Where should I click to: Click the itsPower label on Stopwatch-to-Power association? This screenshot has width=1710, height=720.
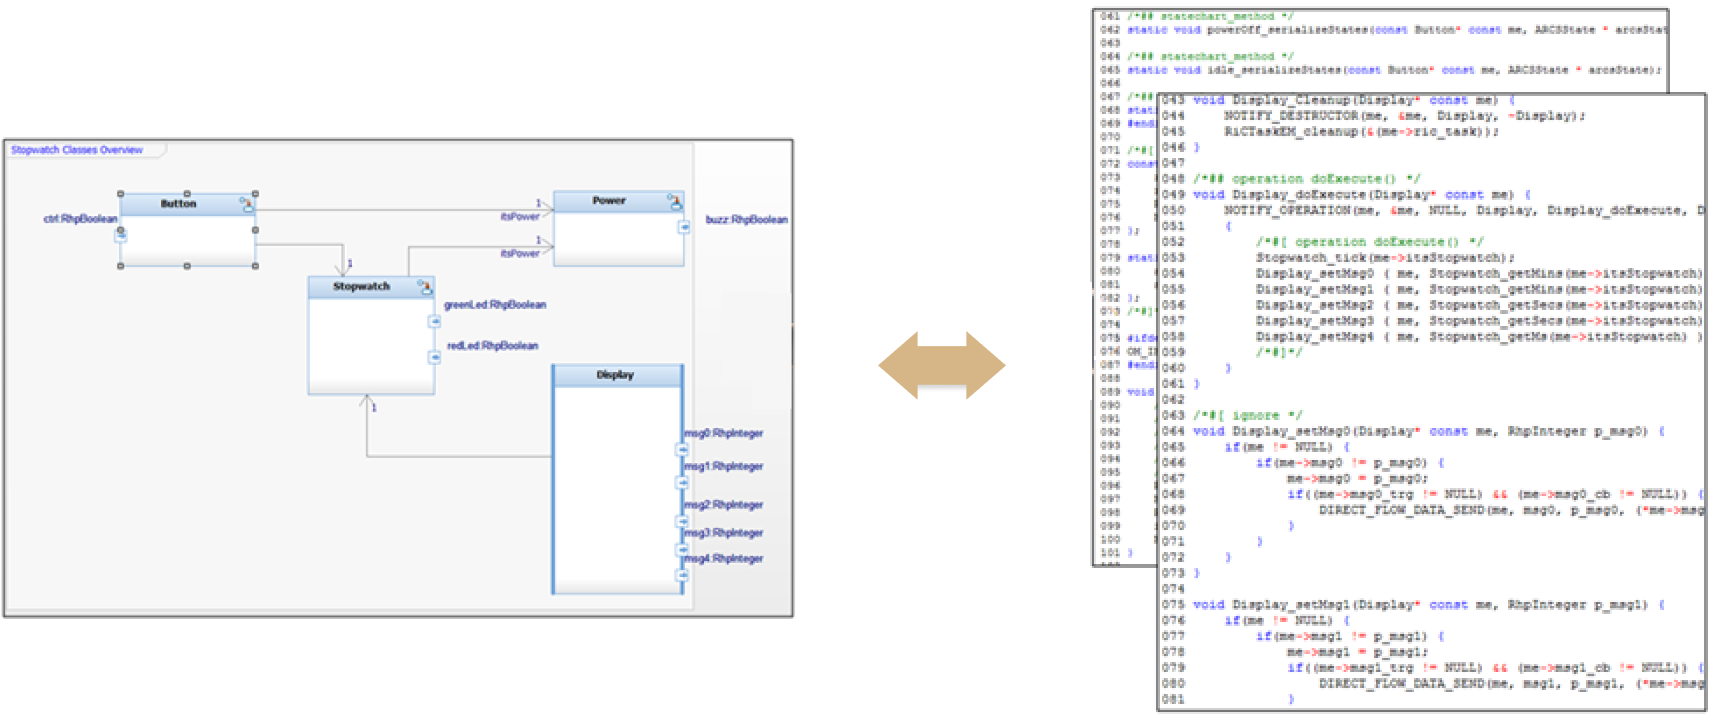[520, 254]
